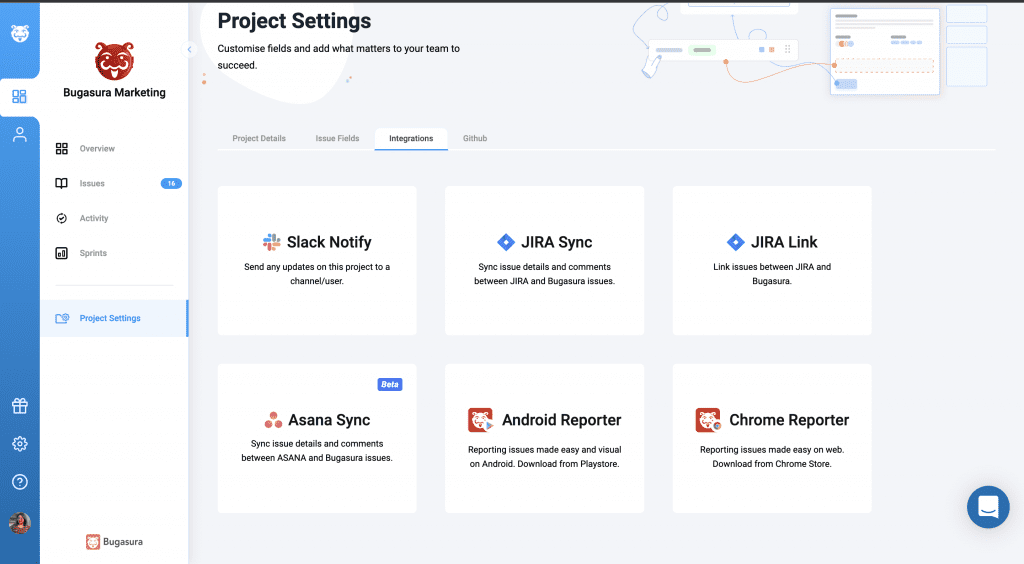The height and width of the screenshot is (564, 1024).
Task: Open the dashboard grid icon in blue rail
Action: pos(20,97)
